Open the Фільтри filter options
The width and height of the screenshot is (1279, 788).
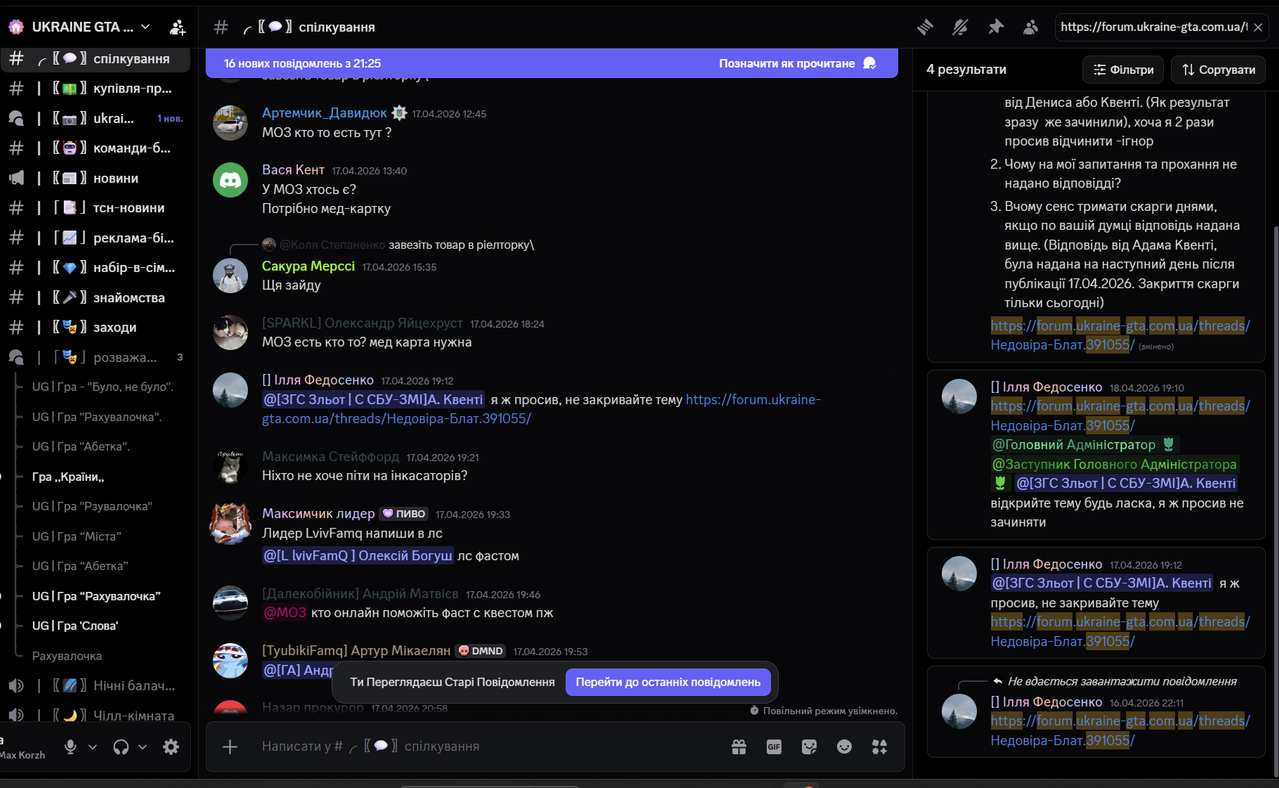pyautogui.click(x=1123, y=70)
